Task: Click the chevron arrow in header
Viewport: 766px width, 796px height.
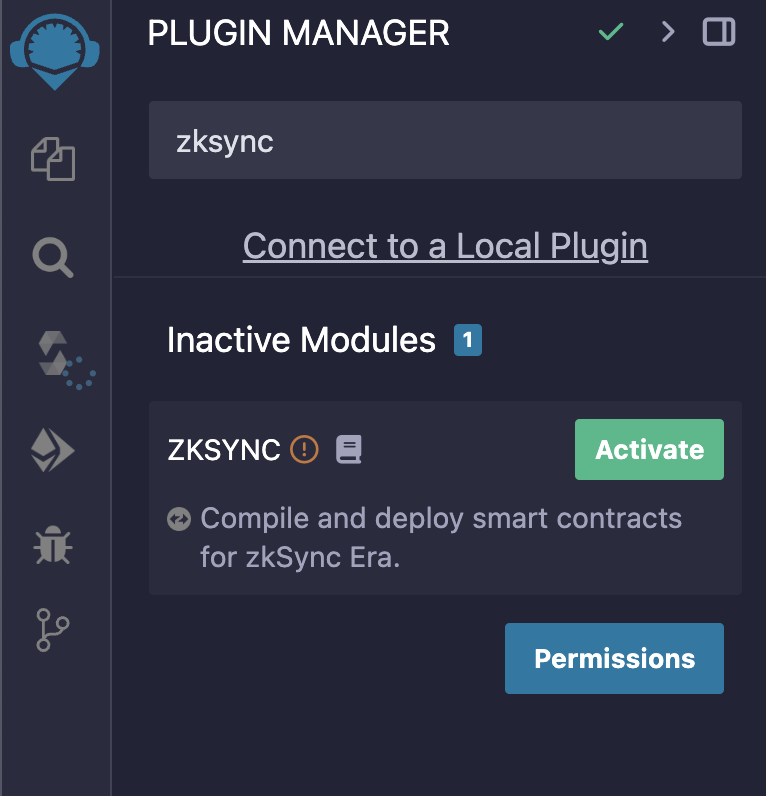Action: (668, 32)
